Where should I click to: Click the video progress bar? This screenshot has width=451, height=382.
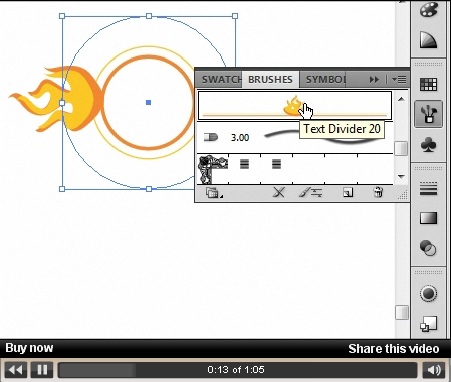point(237,370)
